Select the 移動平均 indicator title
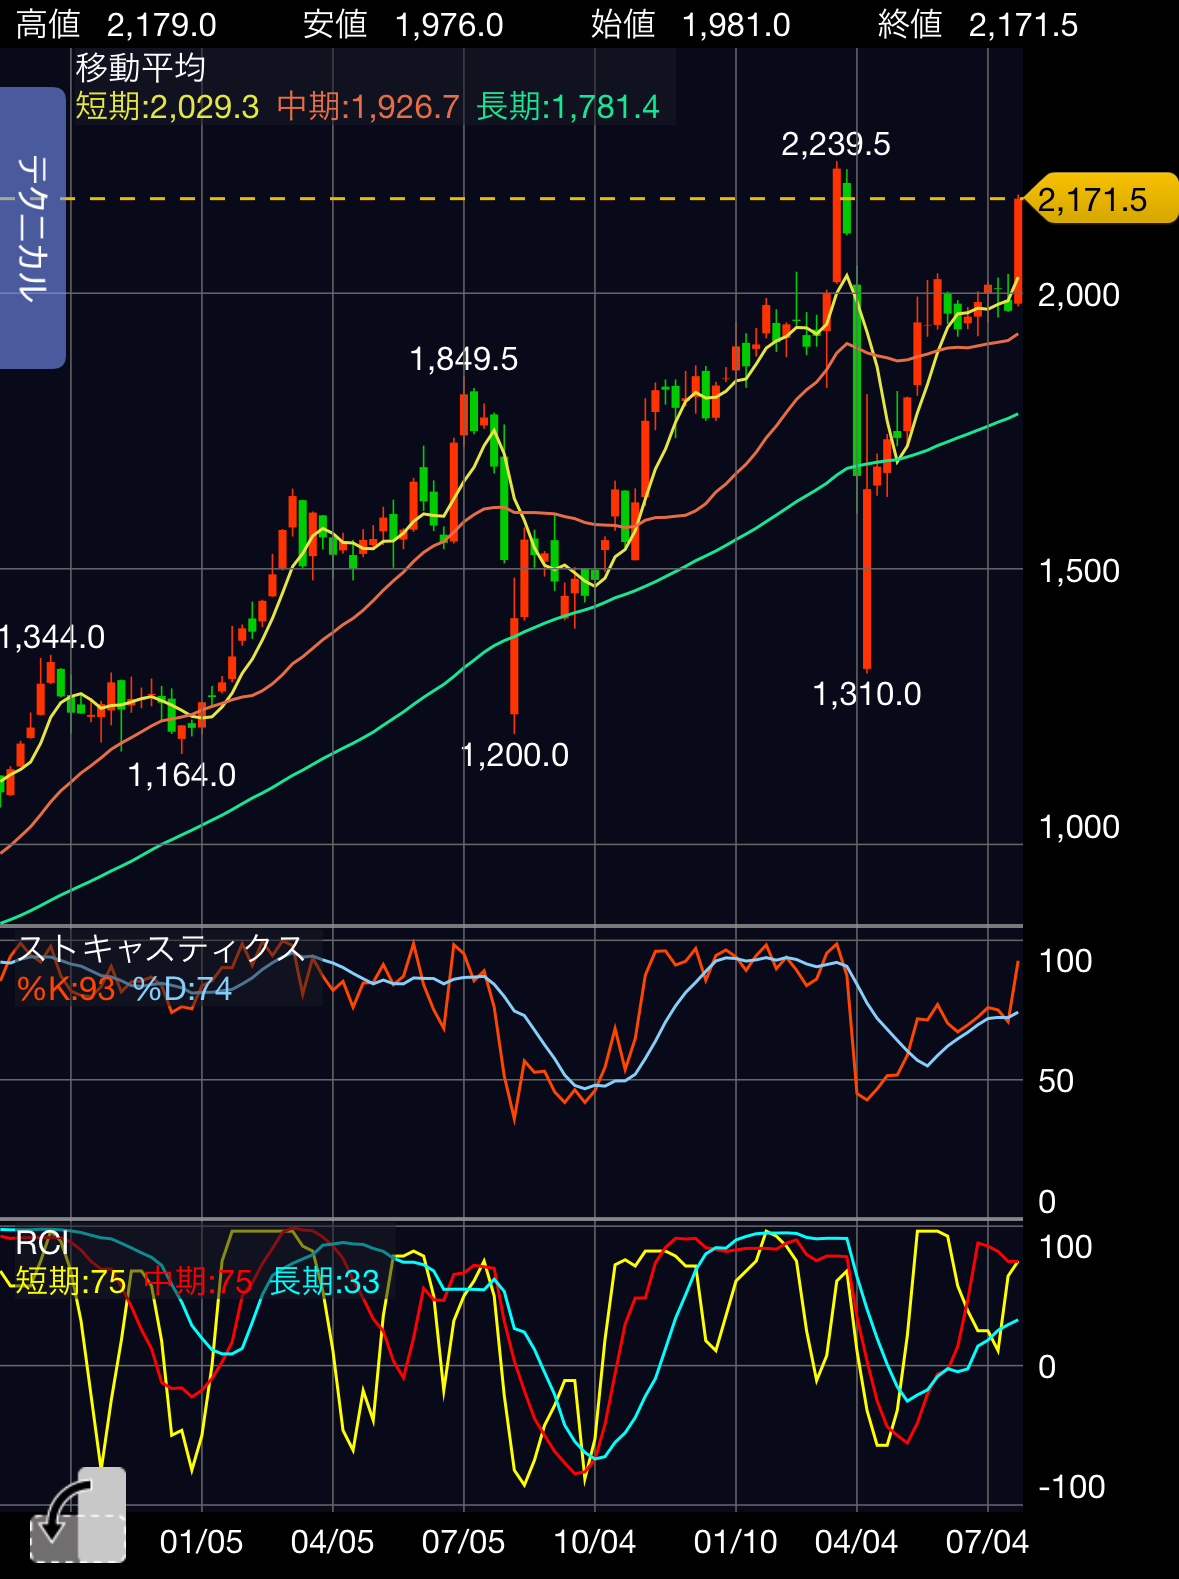This screenshot has width=1179, height=1579. (x=141, y=68)
